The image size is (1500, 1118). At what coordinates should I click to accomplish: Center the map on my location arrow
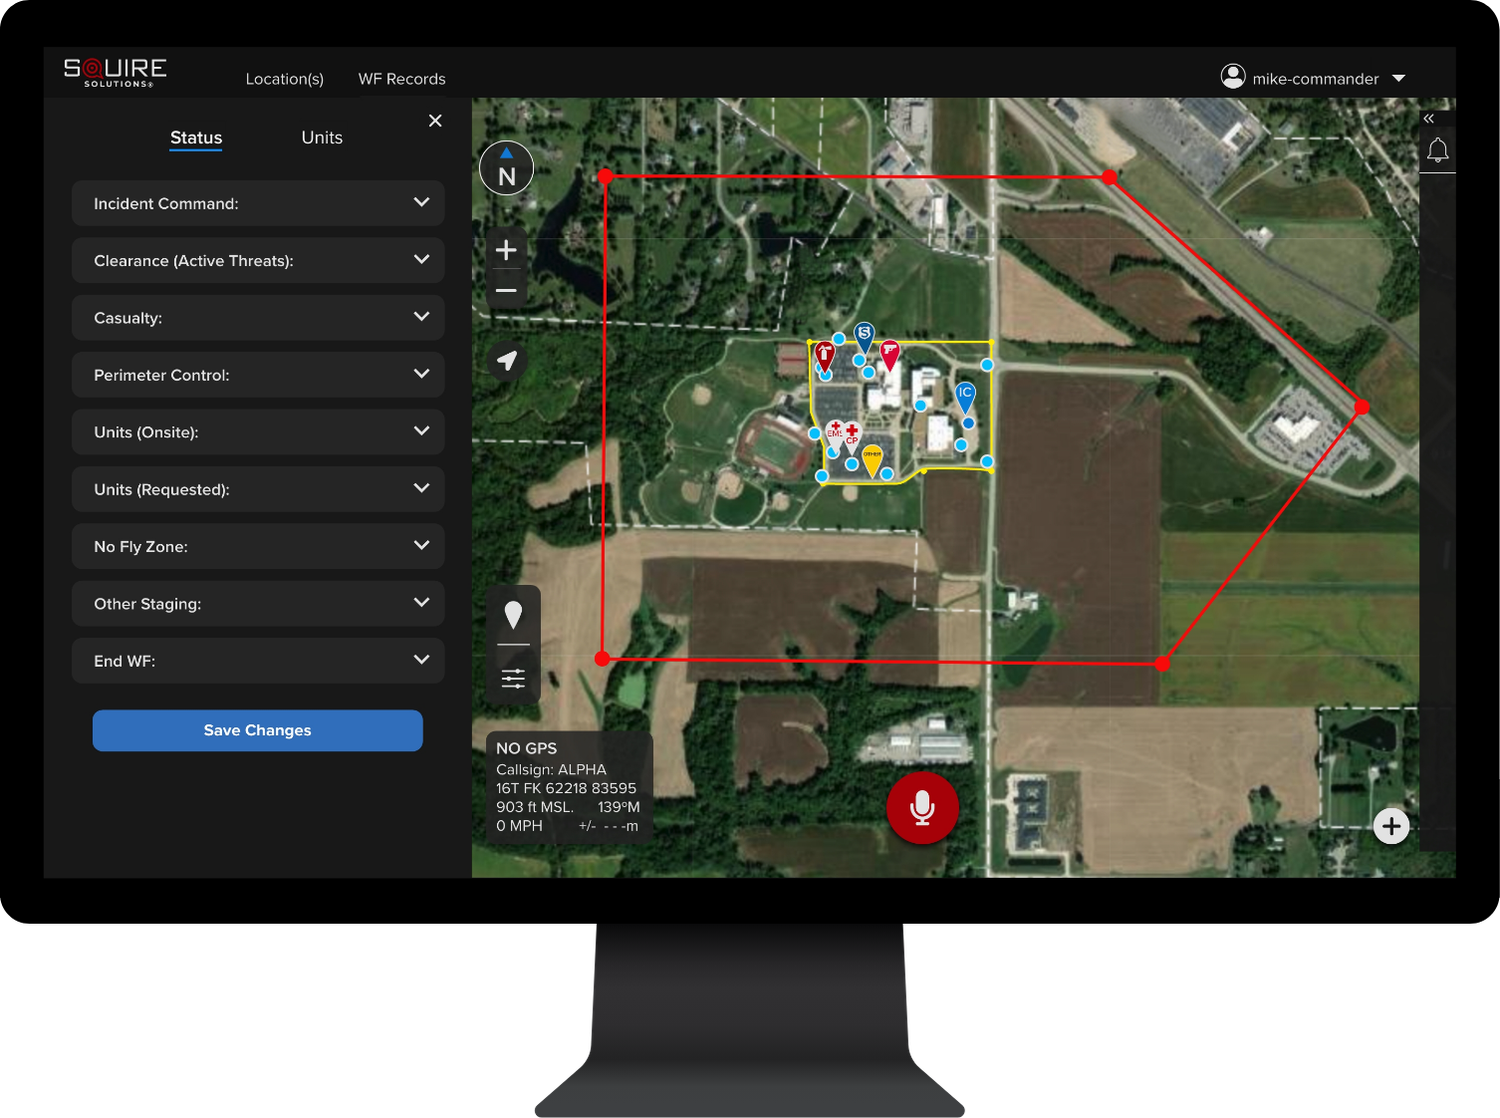click(507, 360)
